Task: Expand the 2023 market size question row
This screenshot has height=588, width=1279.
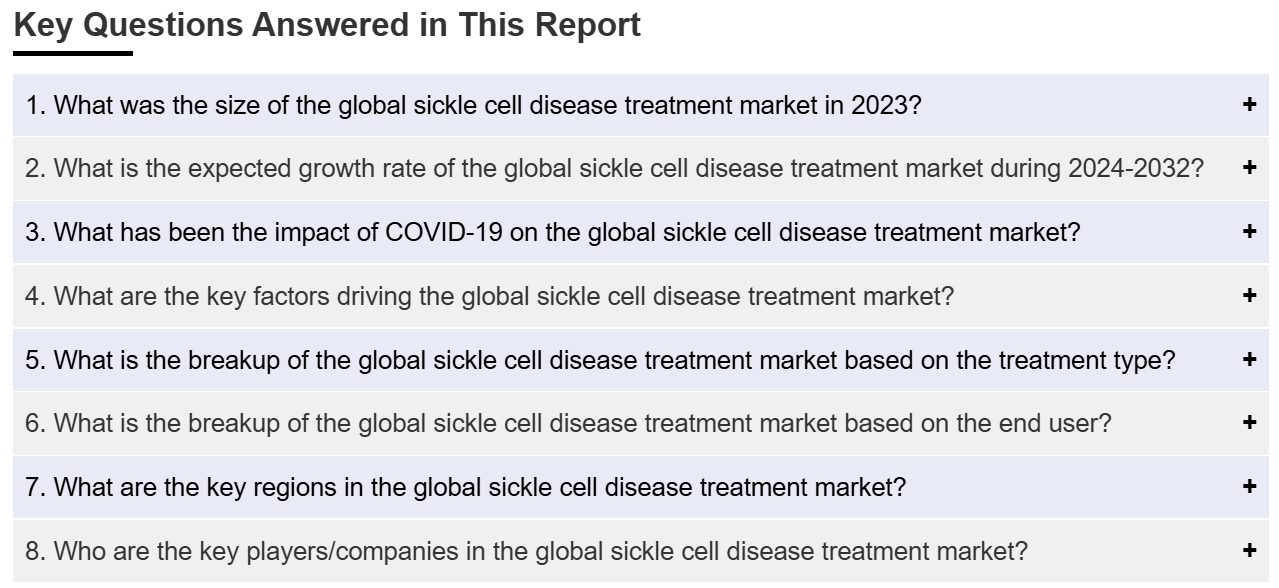Action: pos(641,105)
